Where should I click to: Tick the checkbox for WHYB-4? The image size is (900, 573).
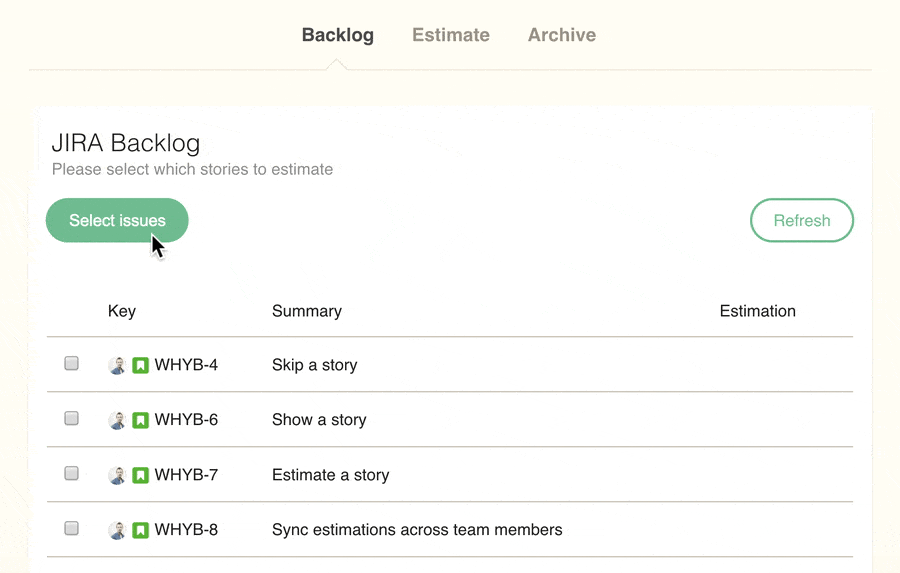click(x=71, y=363)
